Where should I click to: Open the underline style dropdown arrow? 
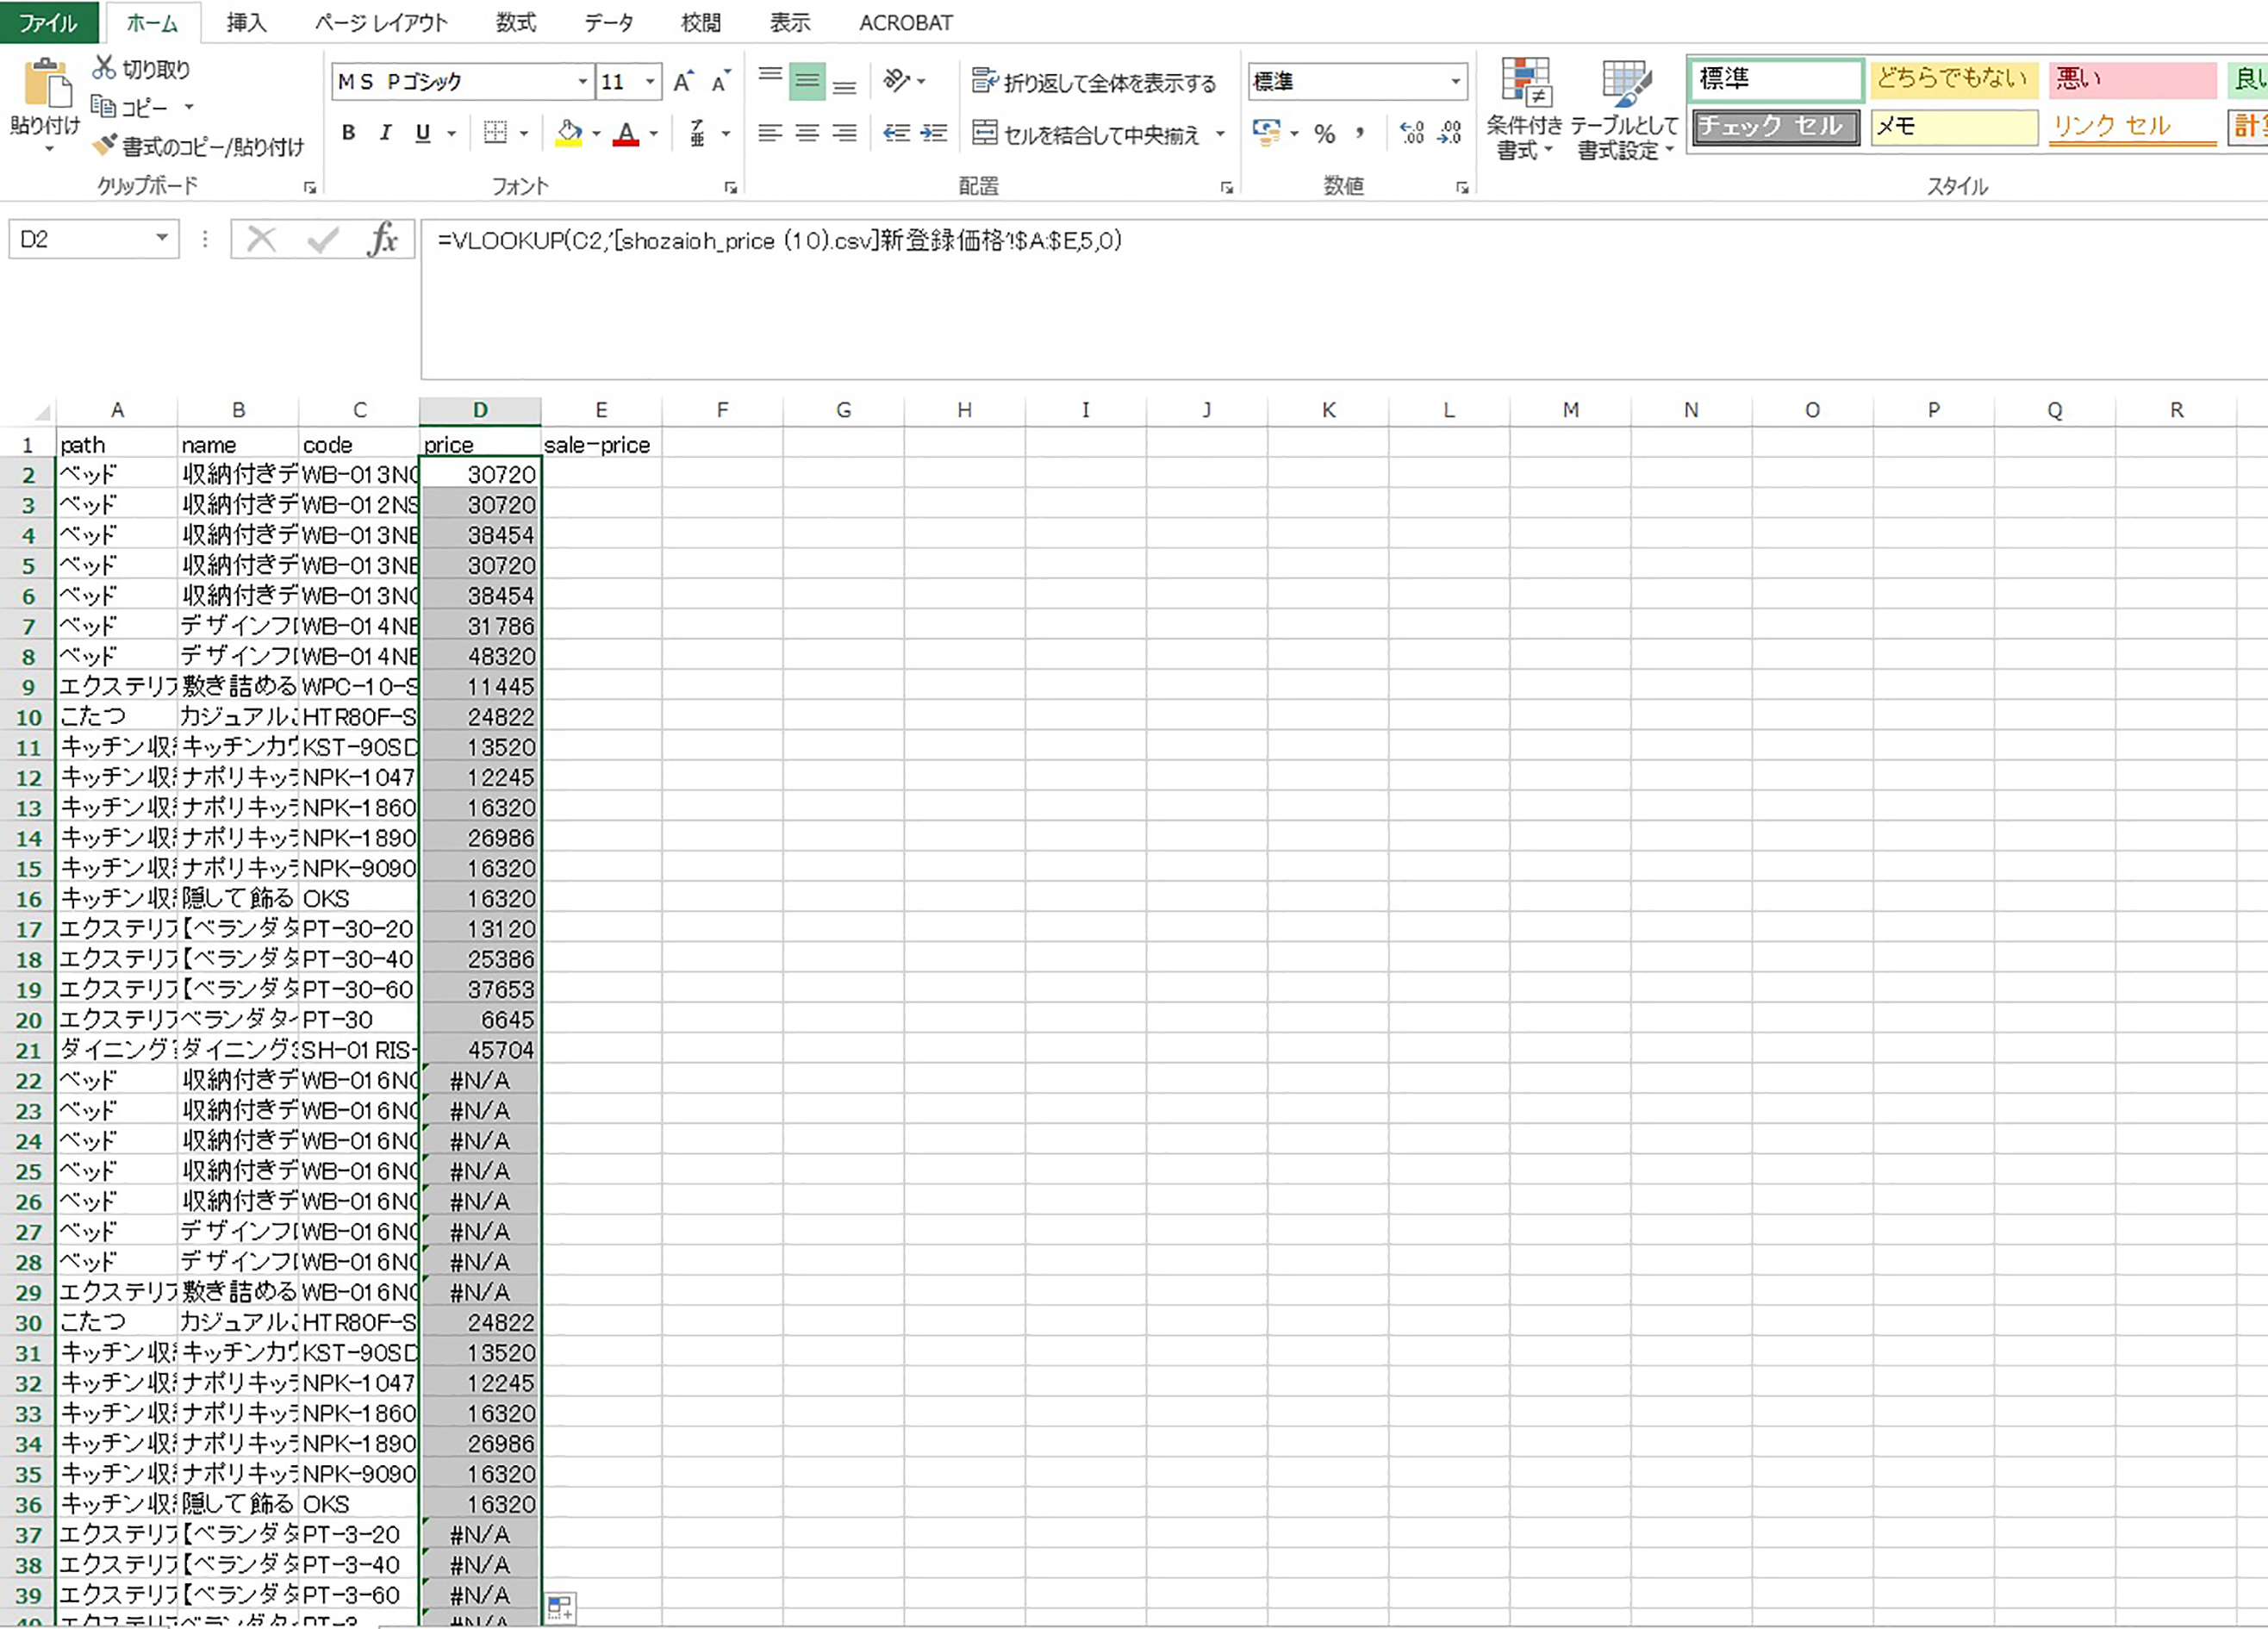pyautogui.click(x=452, y=132)
